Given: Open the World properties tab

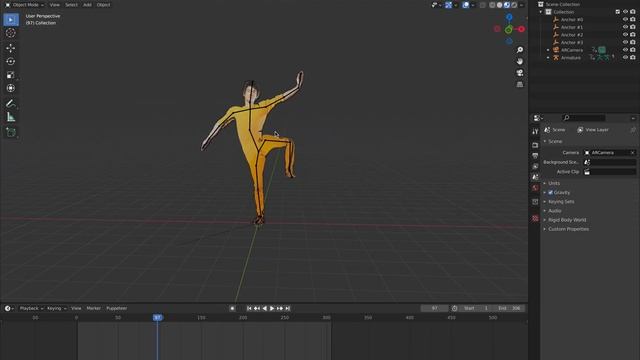Looking at the screenshot, I should click(x=535, y=188).
